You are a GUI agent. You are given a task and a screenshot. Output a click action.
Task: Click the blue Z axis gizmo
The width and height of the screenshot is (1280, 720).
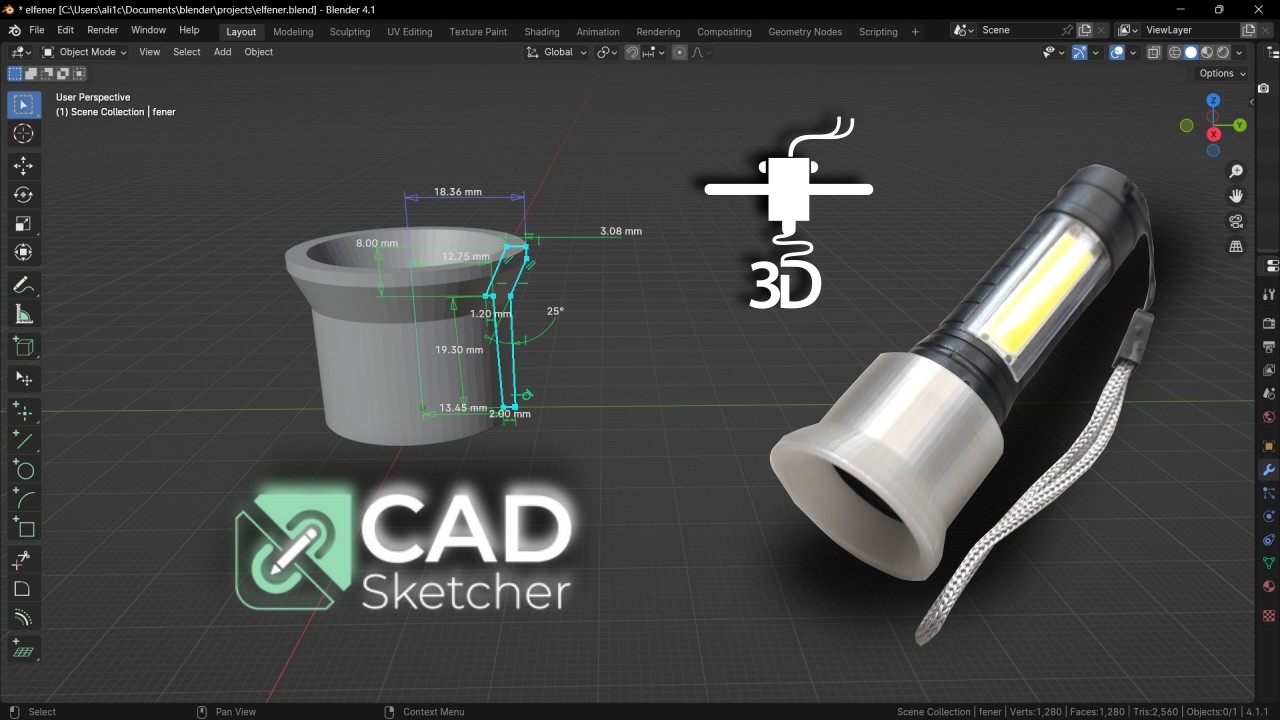pyautogui.click(x=1213, y=100)
